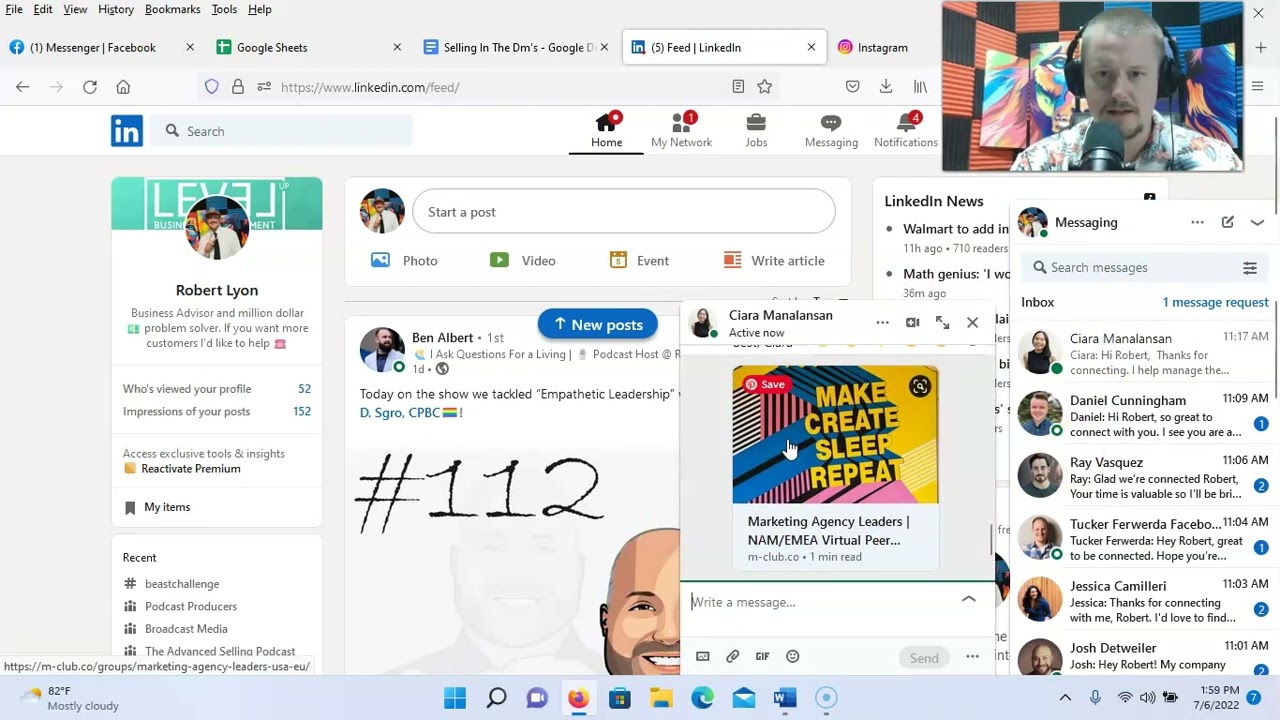The height and width of the screenshot is (720, 1280).
Task: Save to Pocket icon in toolbar
Action: tap(853, 87)
